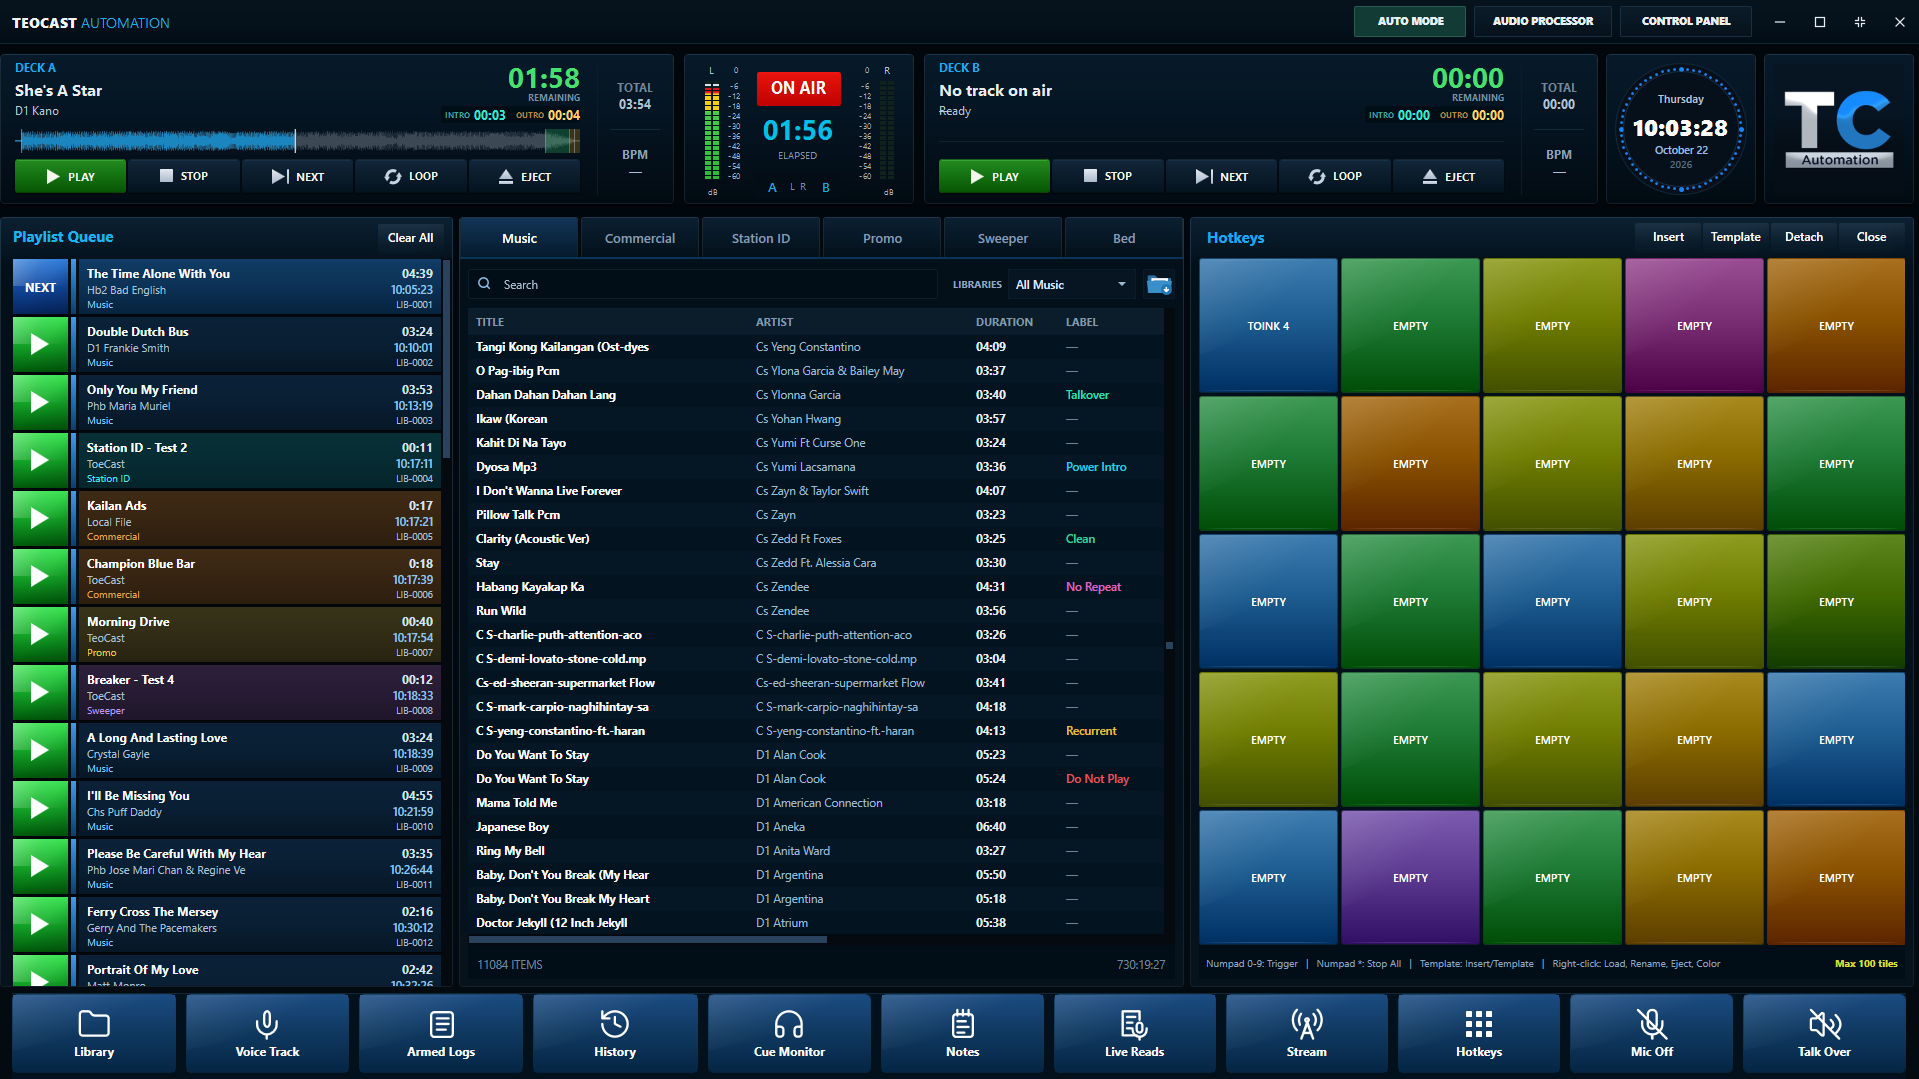Click the Template button in Hotkeys
Screen dimensions: 1919x1079
point(1735,237)
